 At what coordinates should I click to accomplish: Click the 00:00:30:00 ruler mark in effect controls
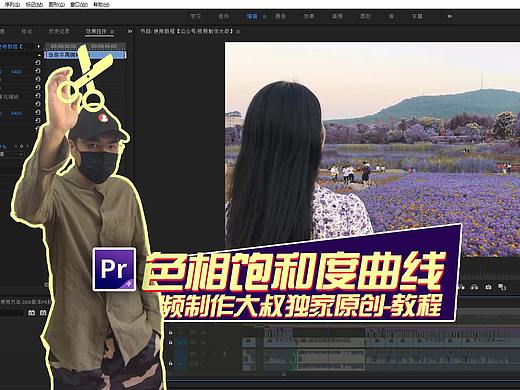click(x=63, y=46)
